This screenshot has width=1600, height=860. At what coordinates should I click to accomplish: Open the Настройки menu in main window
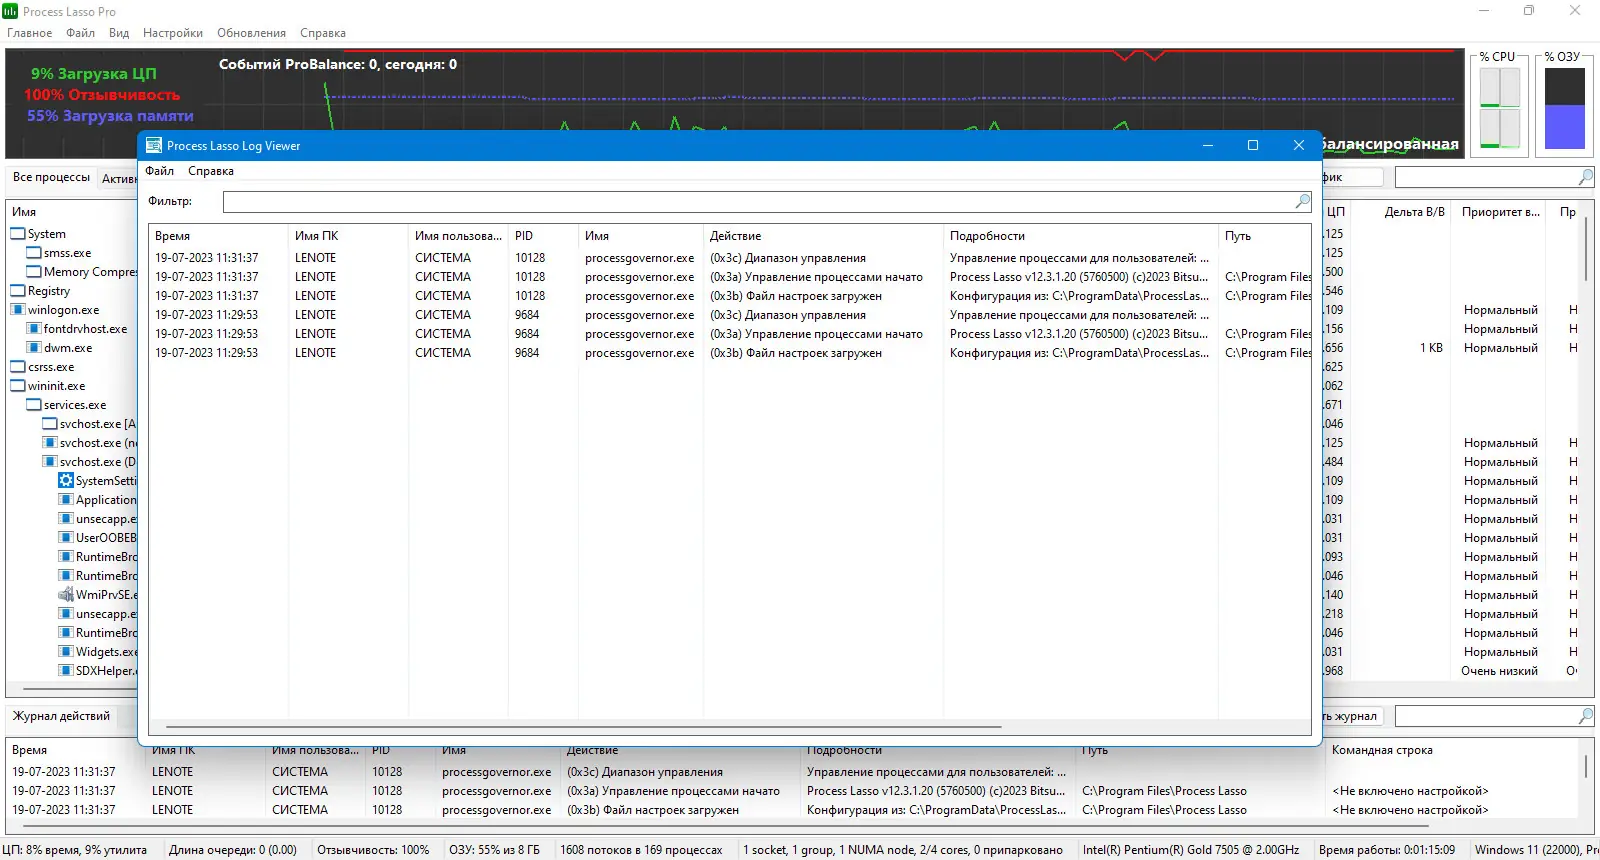173,33
